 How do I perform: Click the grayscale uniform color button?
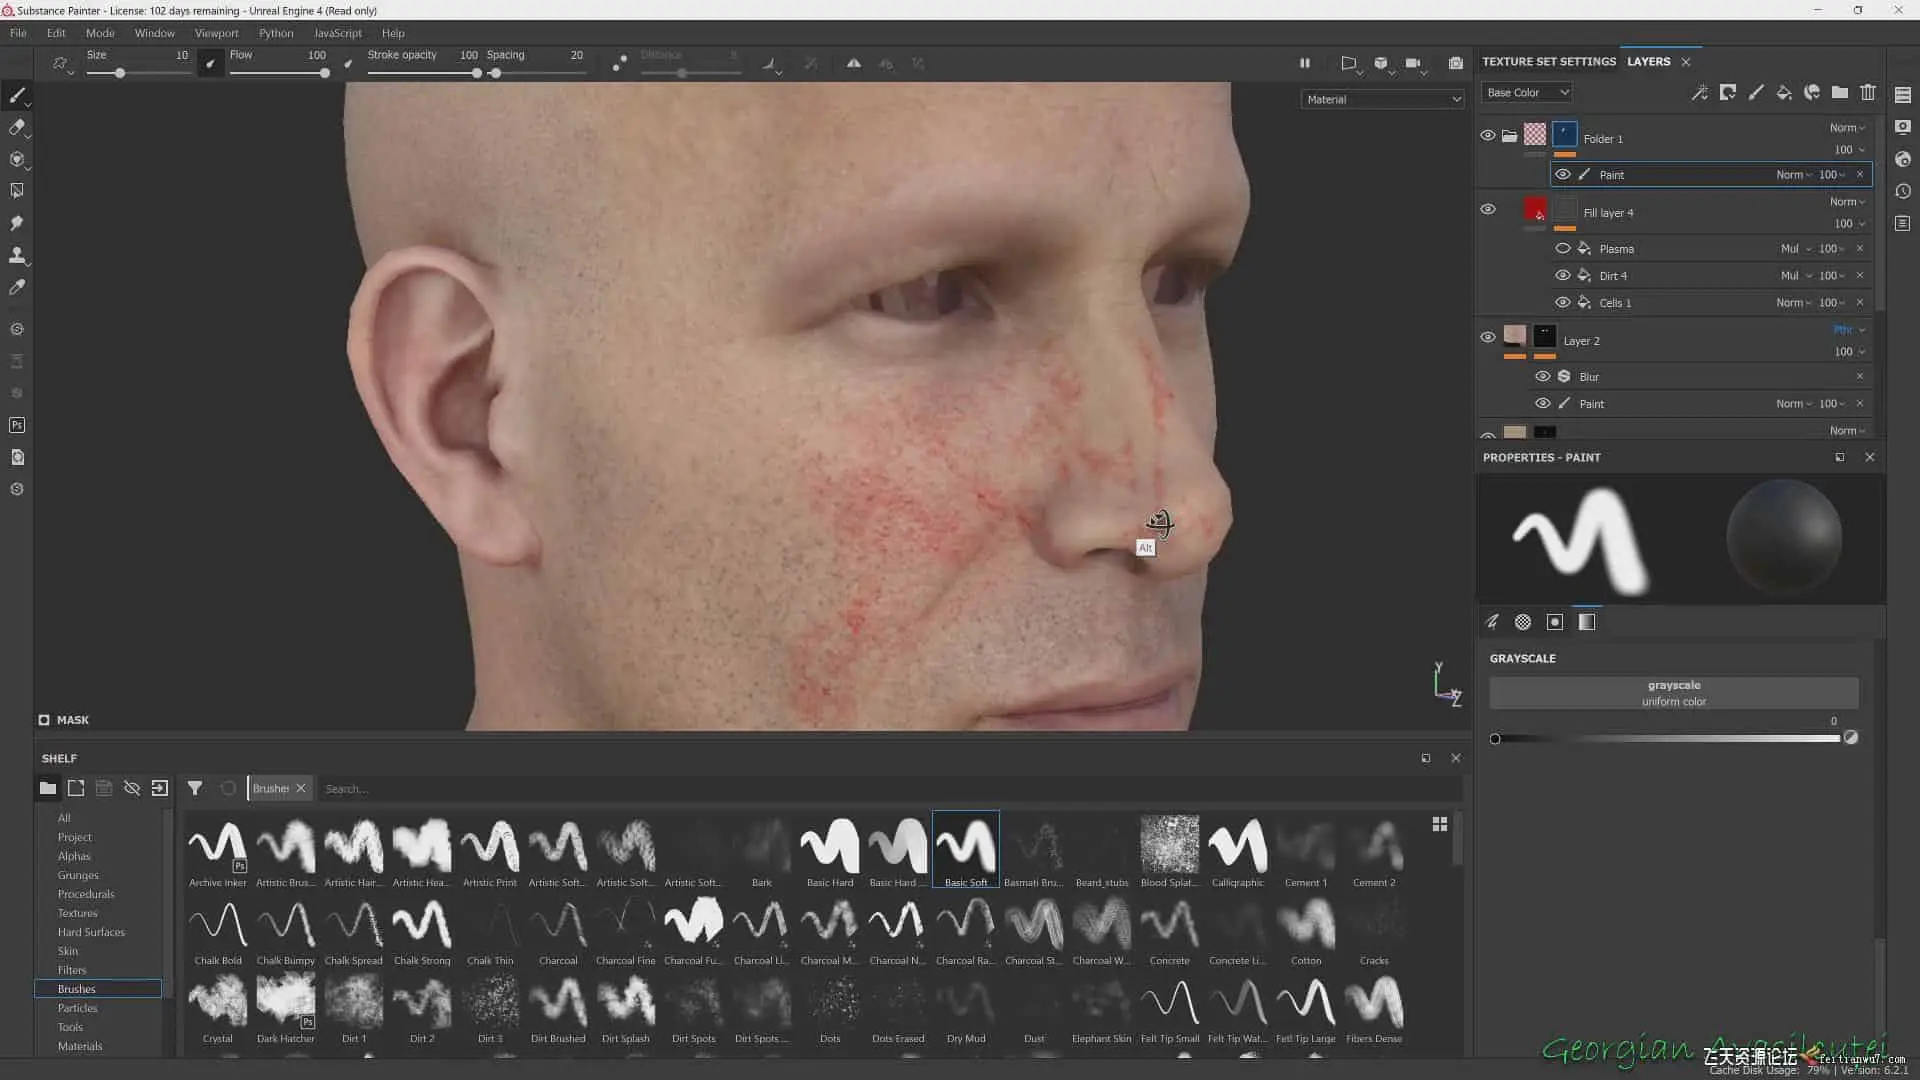(x=1673, y=693)
